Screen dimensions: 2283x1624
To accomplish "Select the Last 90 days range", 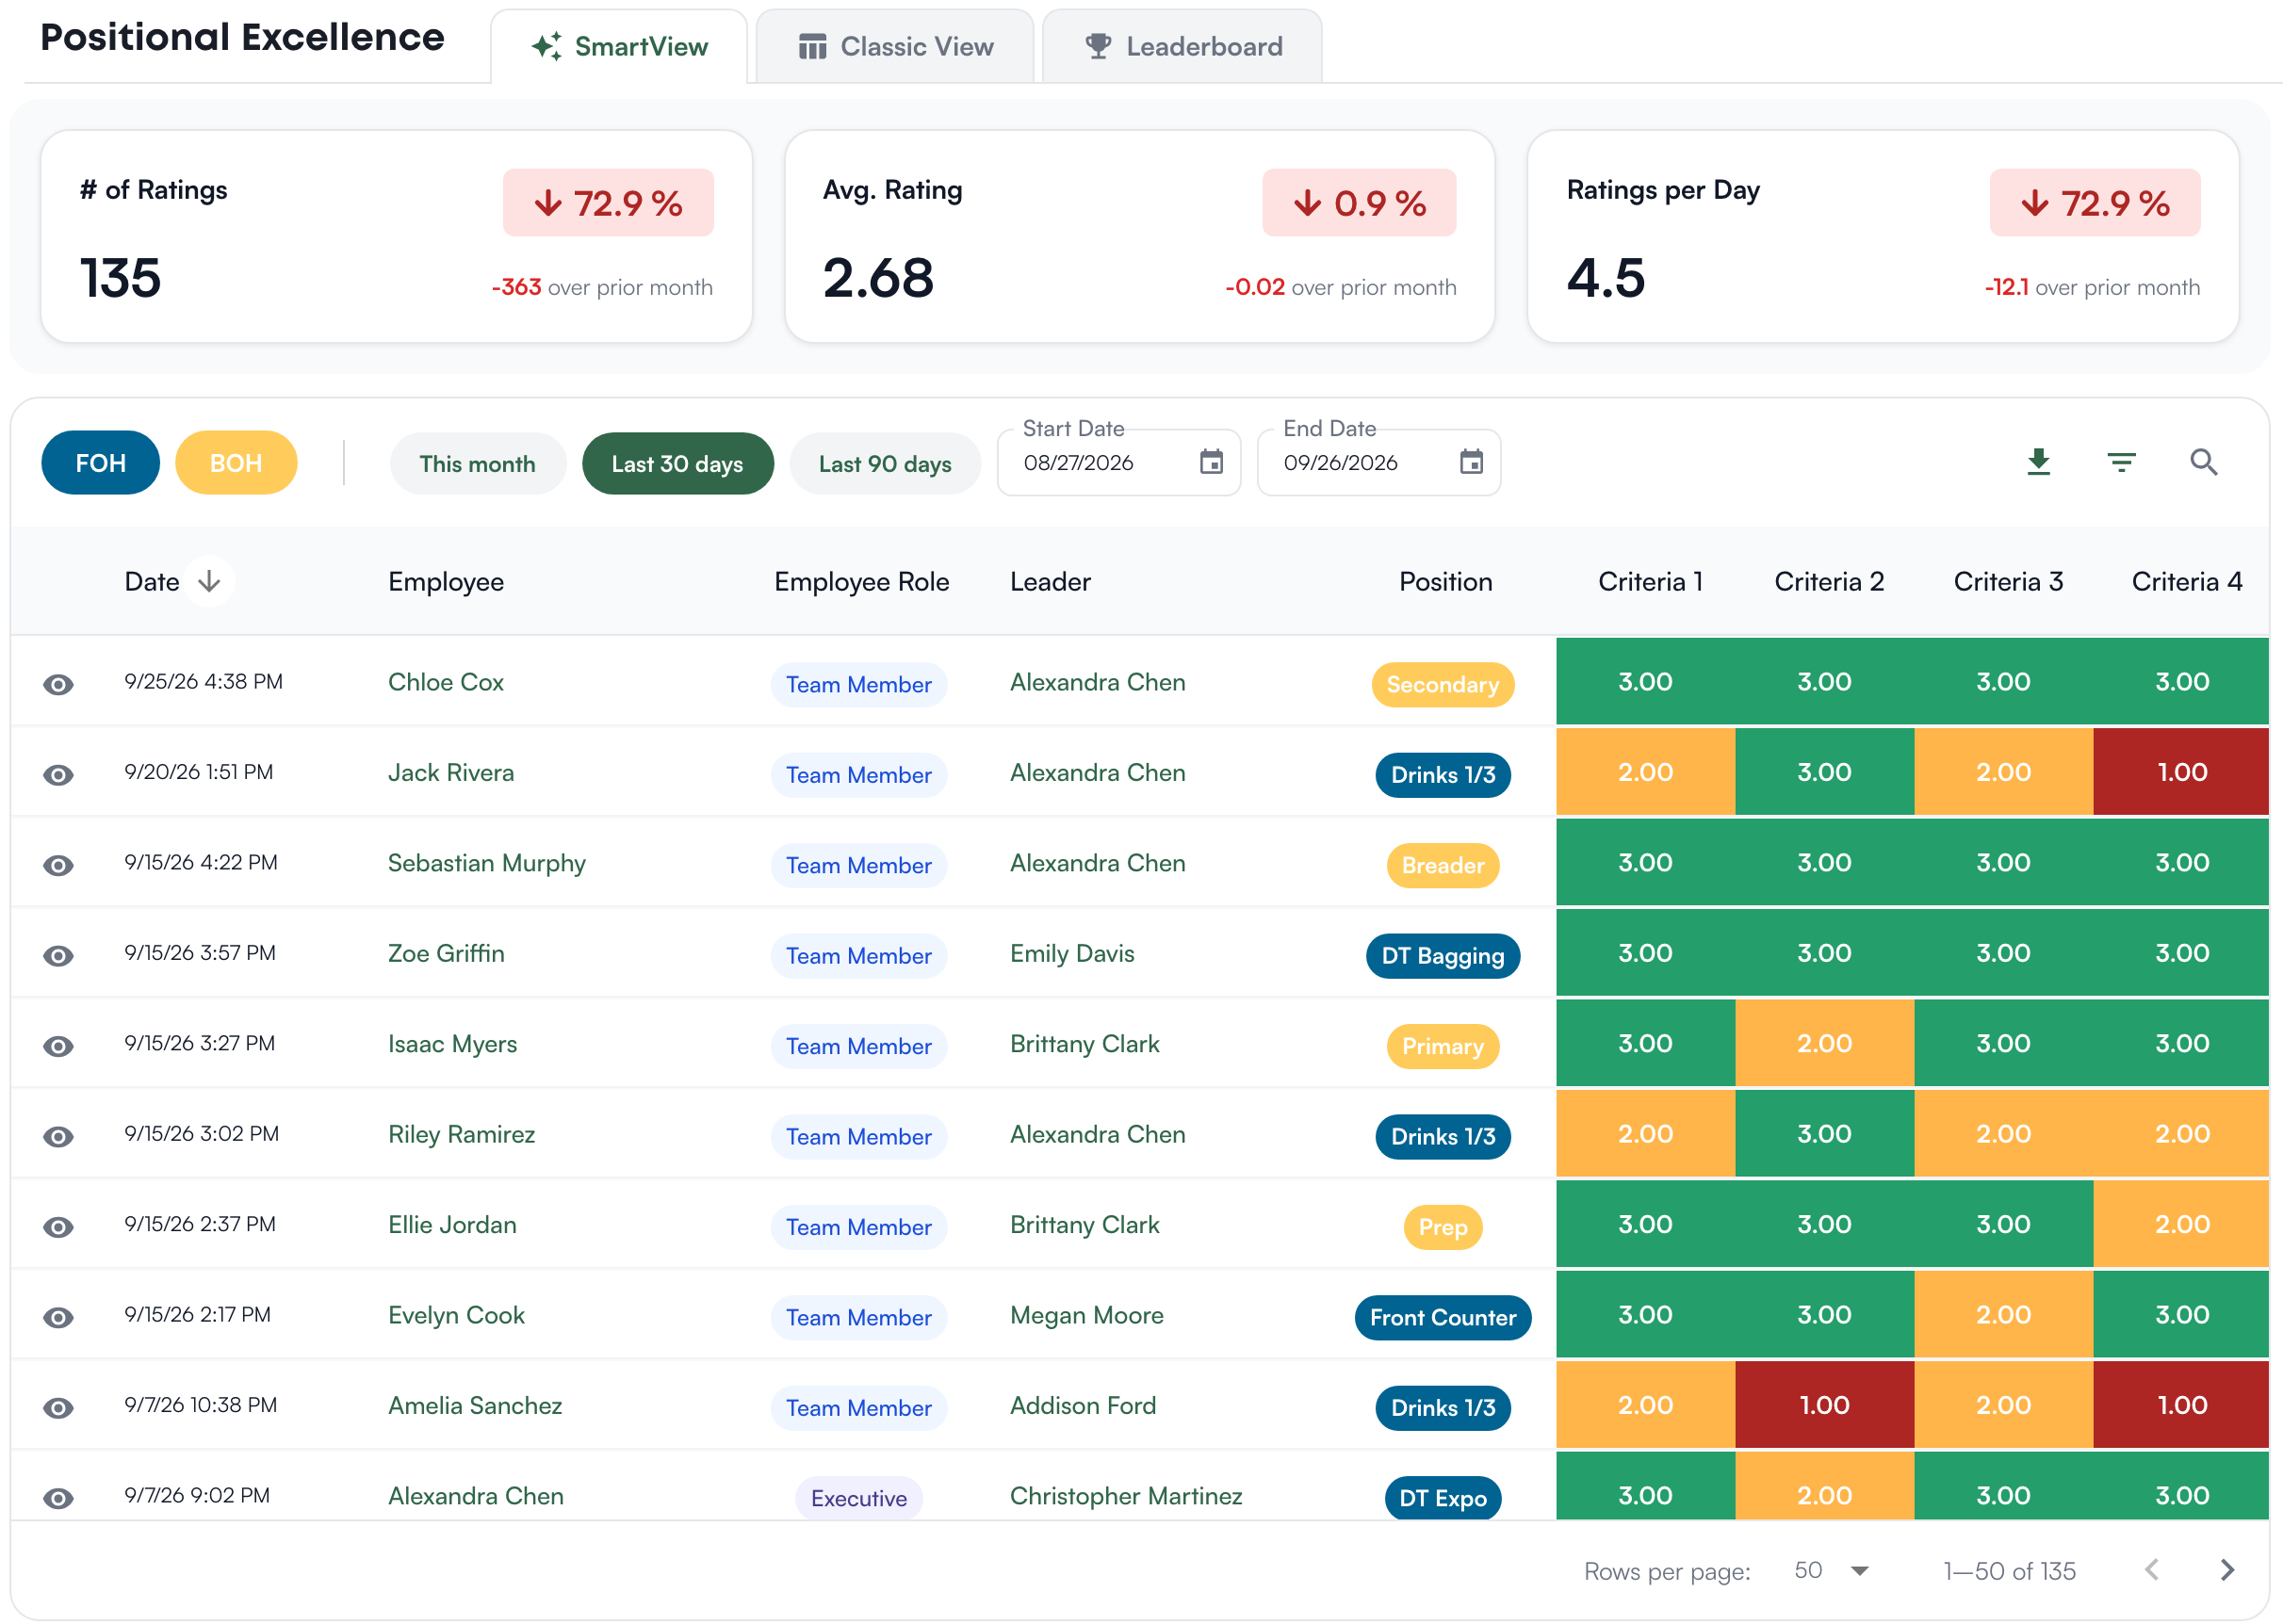I will pyautogui.click(x=885, y=464).
